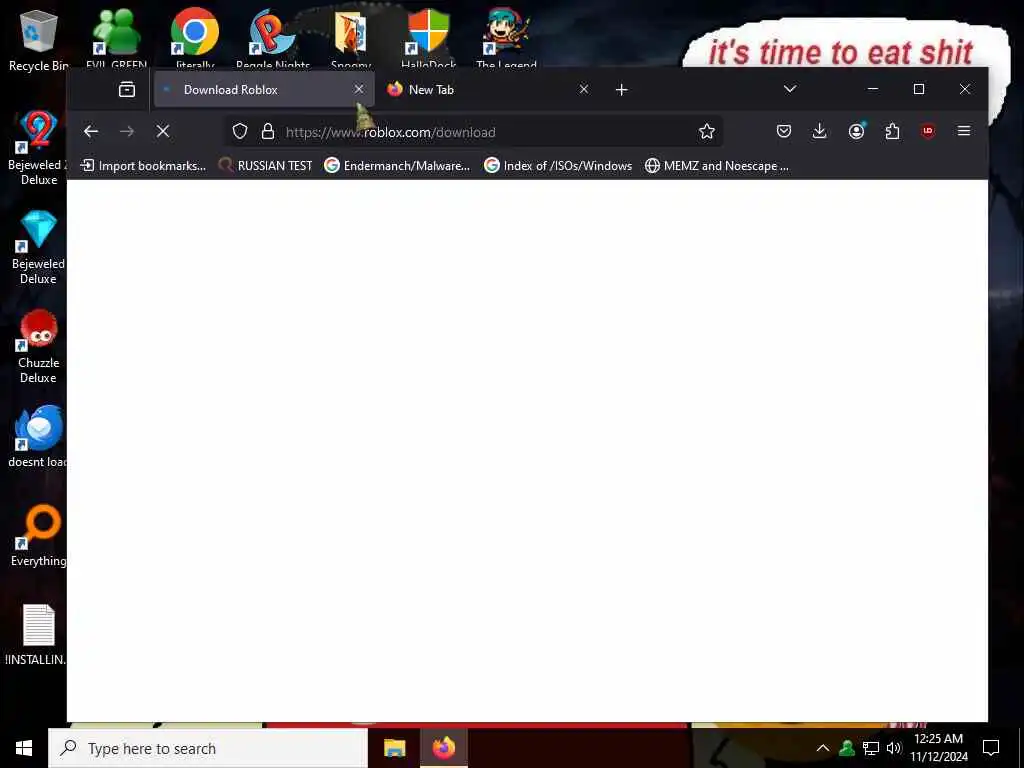Switch to the New Tab tab
The width and height of the screenshot is (1024, 768).
[x=487, y=89]
